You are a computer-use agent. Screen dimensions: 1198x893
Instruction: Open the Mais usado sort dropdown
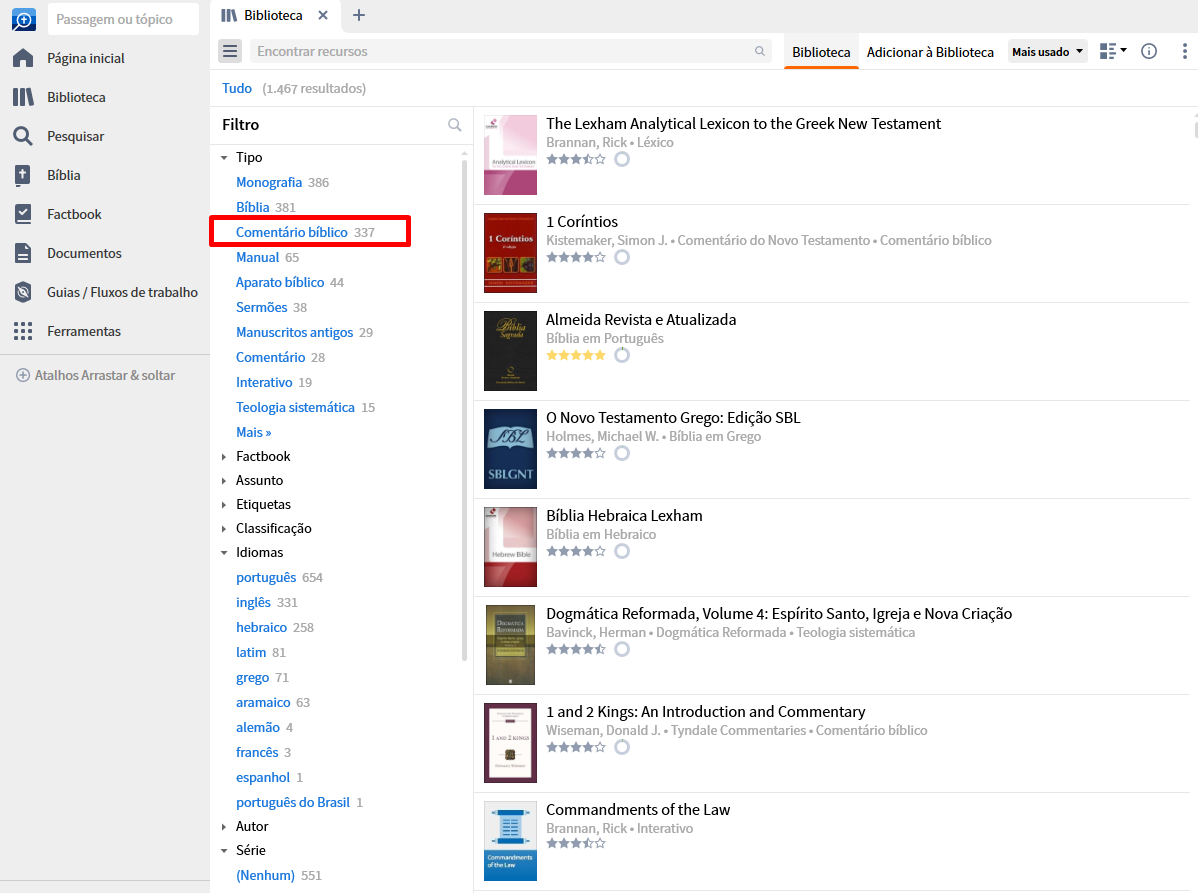click(x=1047, y=51)
